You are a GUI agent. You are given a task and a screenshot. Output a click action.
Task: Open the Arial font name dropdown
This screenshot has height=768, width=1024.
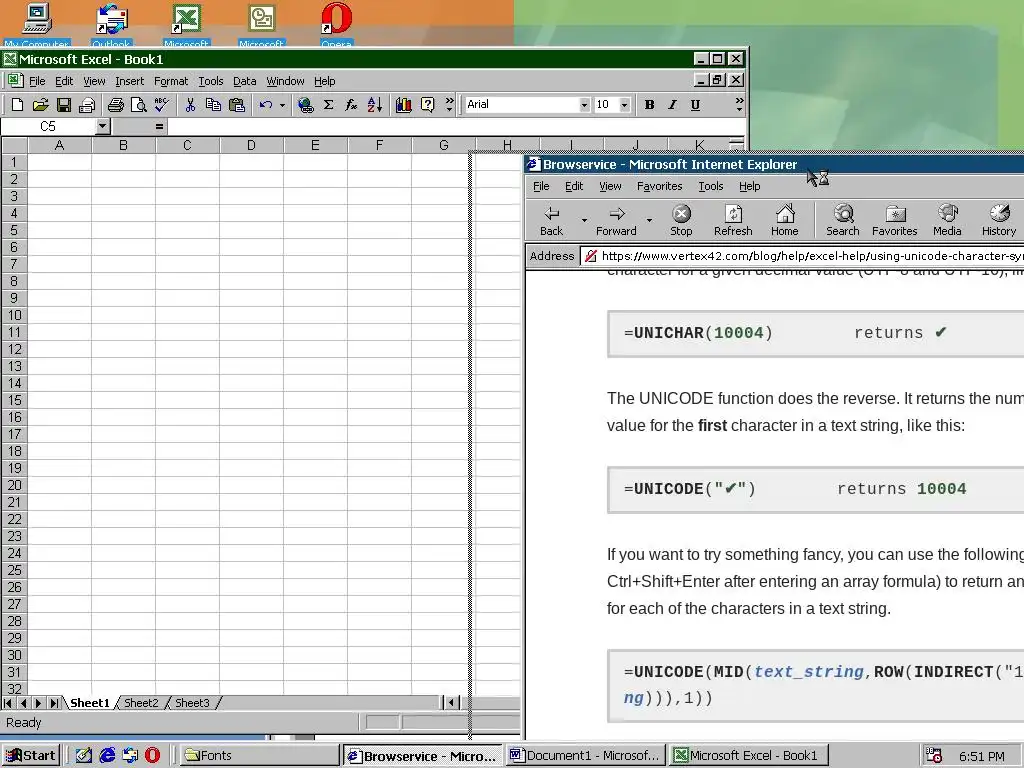pos(584,104)
